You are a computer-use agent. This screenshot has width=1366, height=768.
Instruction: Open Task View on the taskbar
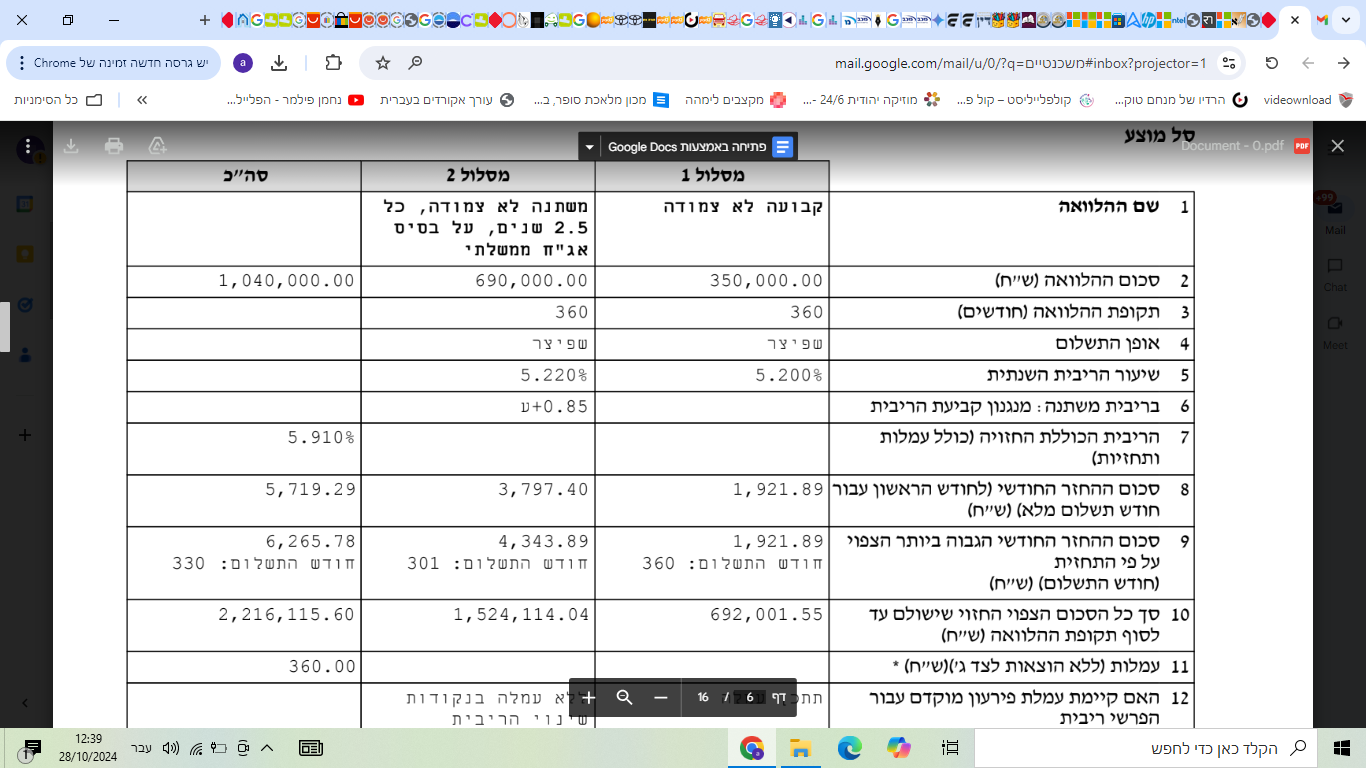coord(949,748)
